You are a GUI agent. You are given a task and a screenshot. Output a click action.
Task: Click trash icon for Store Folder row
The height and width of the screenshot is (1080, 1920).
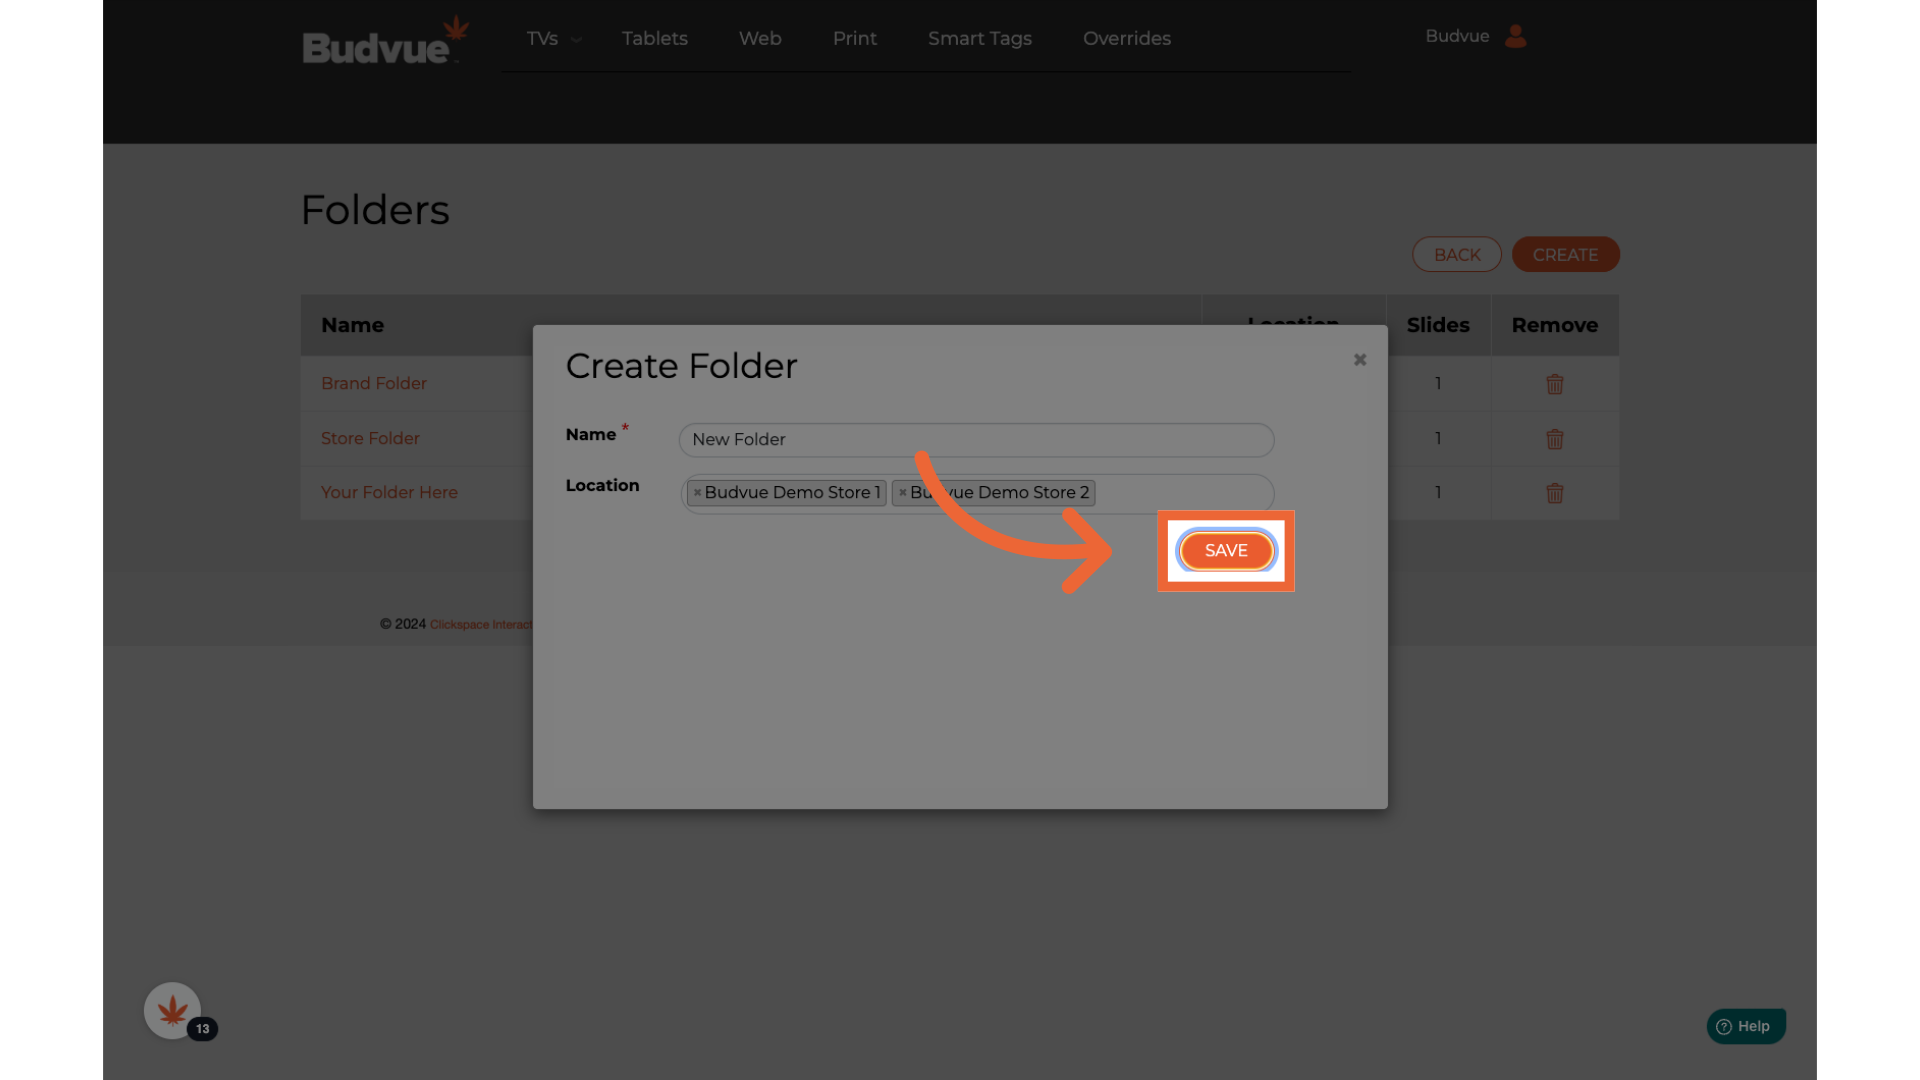click(1554, 439)
